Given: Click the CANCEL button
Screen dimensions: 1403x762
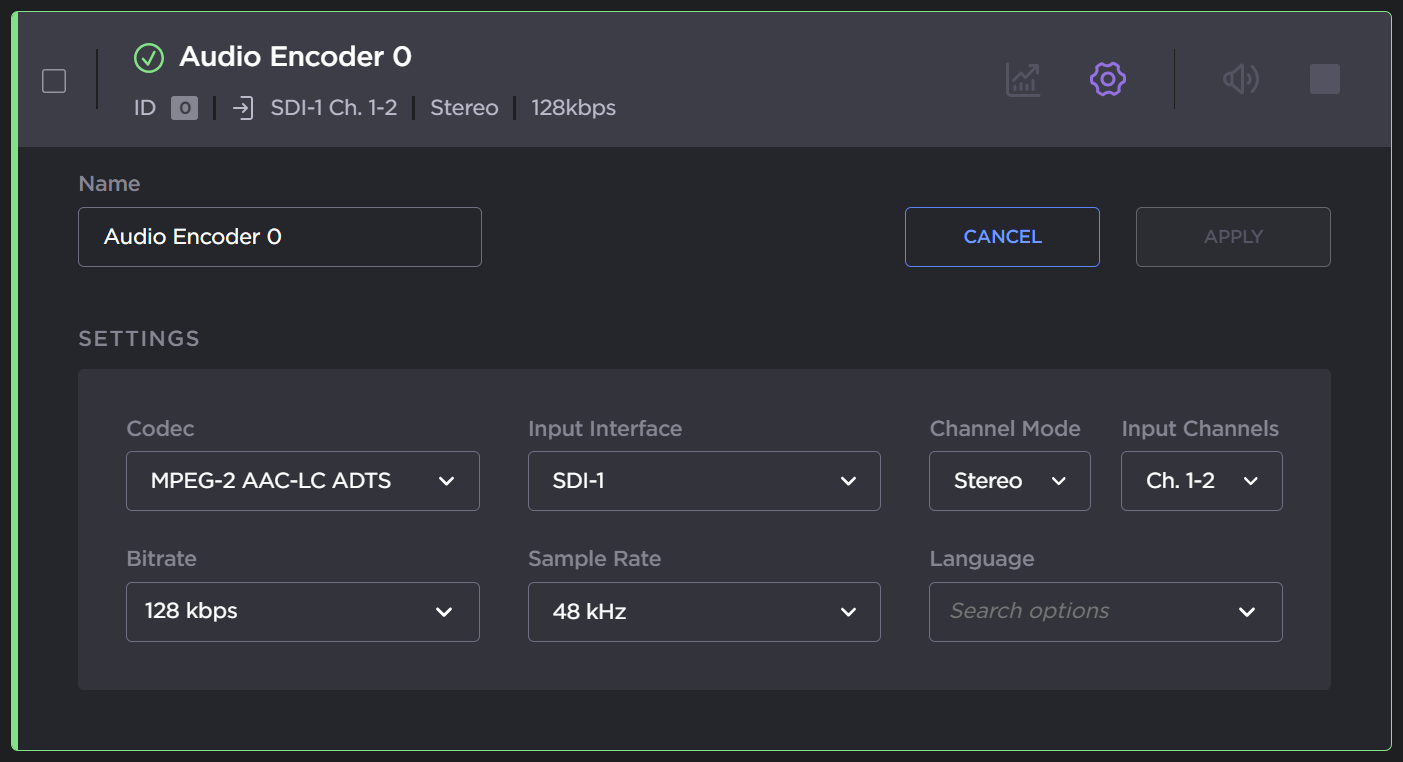Looking at the screenshot, I should [x=1002, y=237].
